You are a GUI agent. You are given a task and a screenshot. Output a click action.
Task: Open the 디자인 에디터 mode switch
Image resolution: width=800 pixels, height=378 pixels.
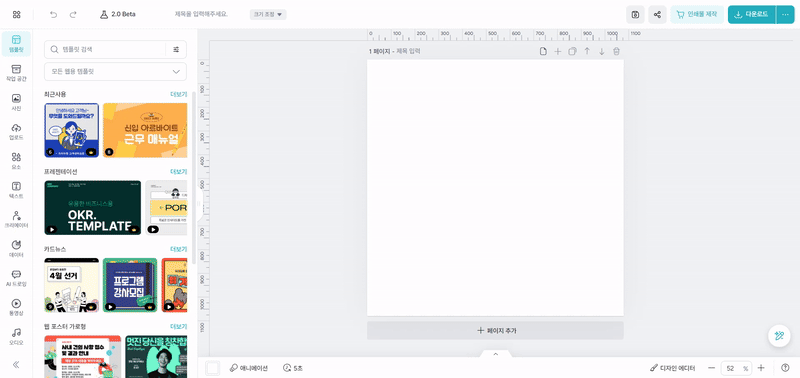point(672,368)
